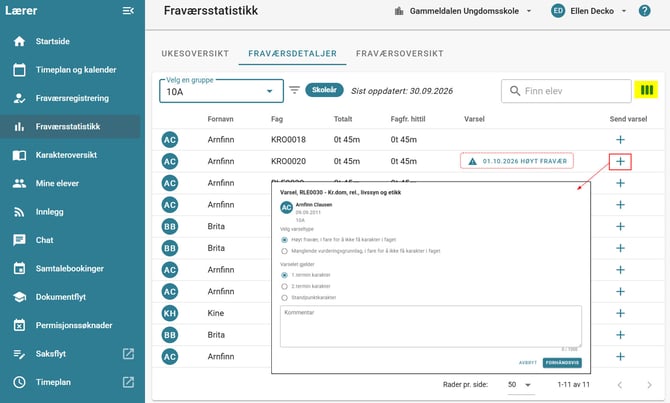The width and height of the screenshot is (670, 403).
Task: Click the KRO0018 subject cell
Action: click(288, 140)
